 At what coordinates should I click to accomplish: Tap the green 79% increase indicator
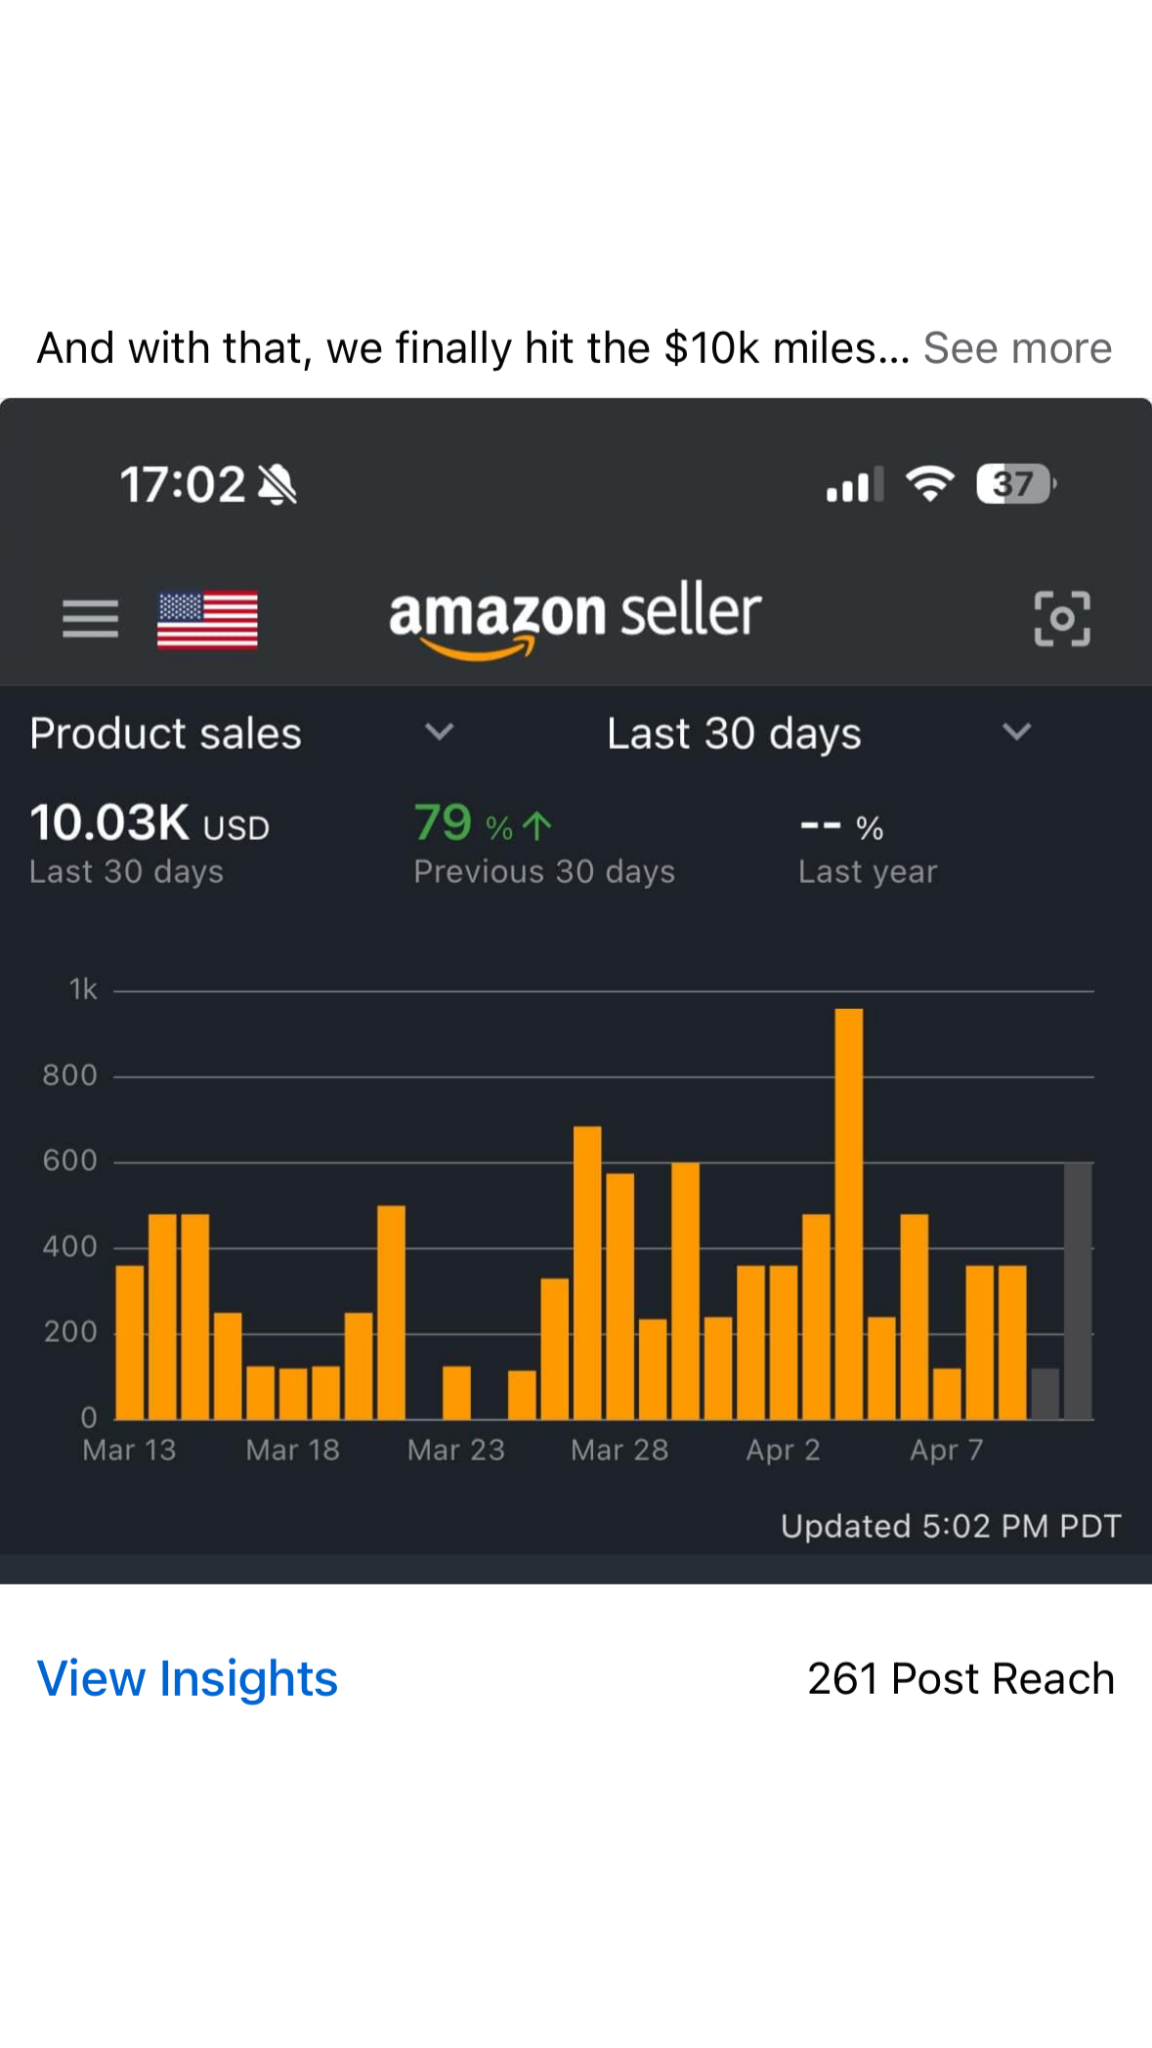click(x=483, y=824)
